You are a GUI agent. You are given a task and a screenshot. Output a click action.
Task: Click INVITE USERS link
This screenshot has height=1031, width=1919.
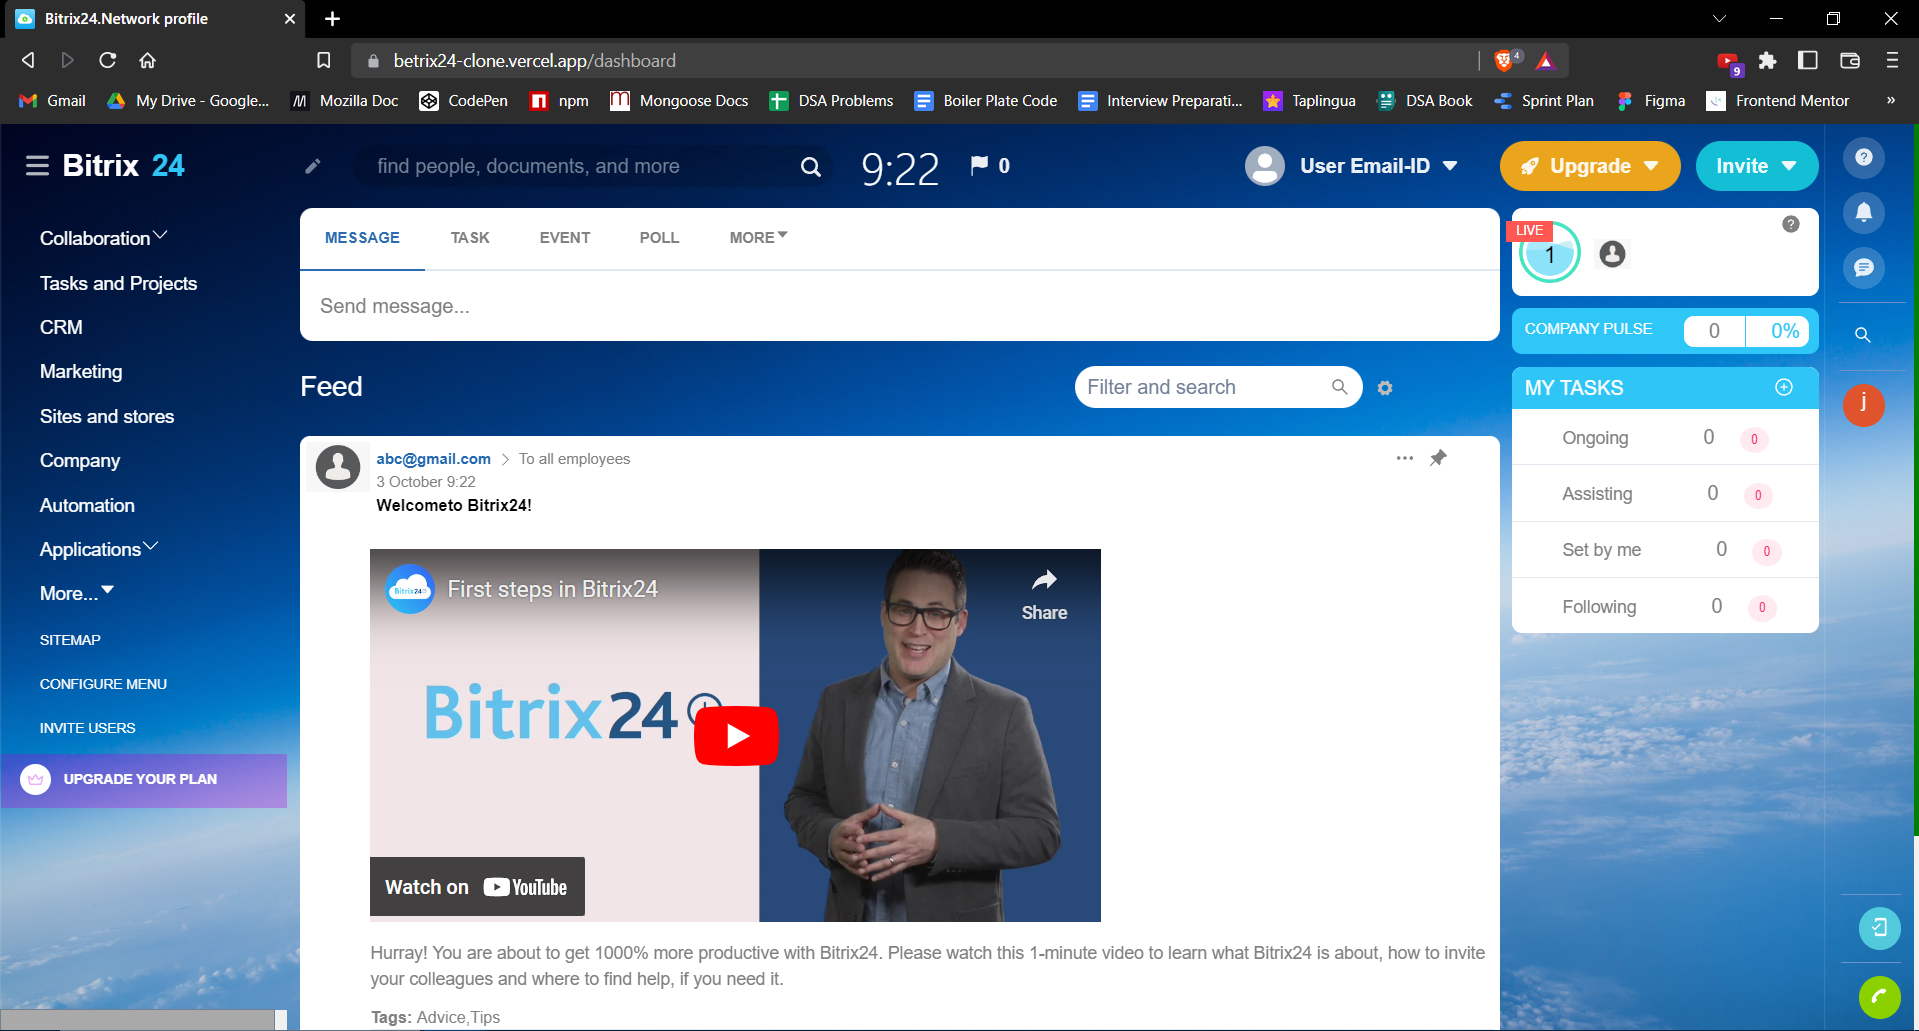tap(87, 728)
